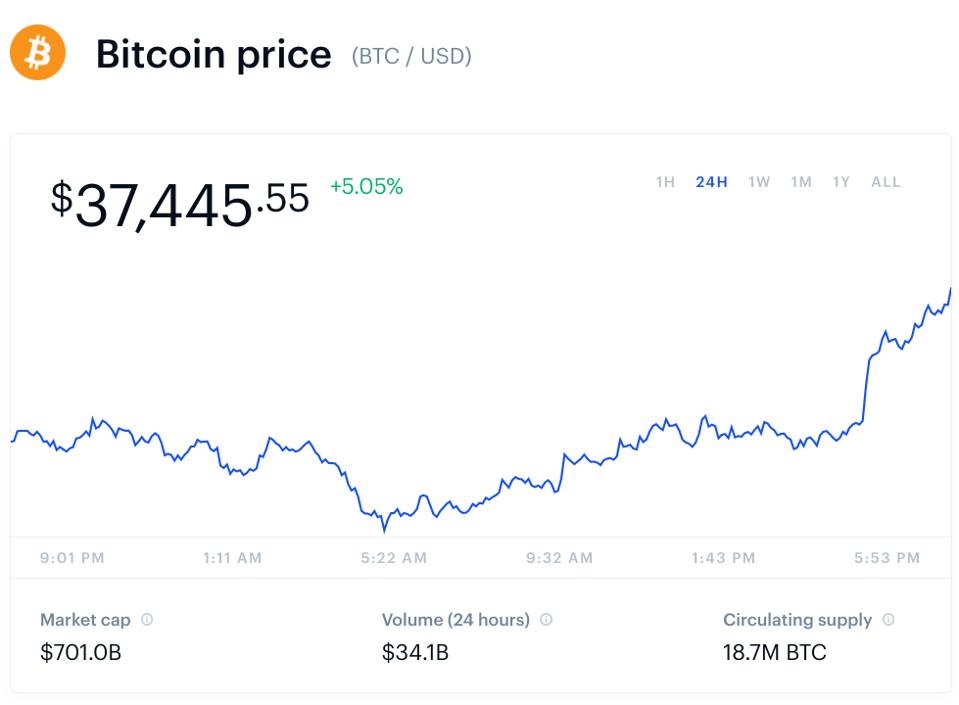The image size is (959, 705).
Task: Select the 1H time range
Action: point(665,182)
